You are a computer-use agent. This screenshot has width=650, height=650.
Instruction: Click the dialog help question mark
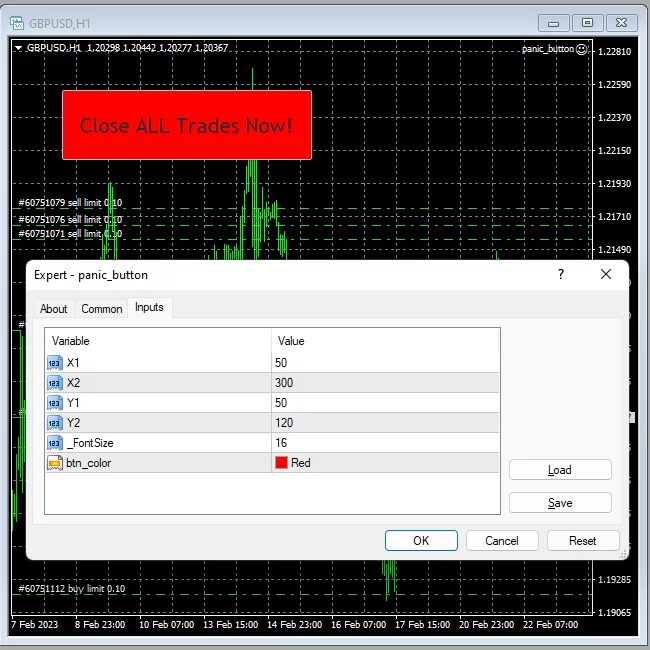561,274
